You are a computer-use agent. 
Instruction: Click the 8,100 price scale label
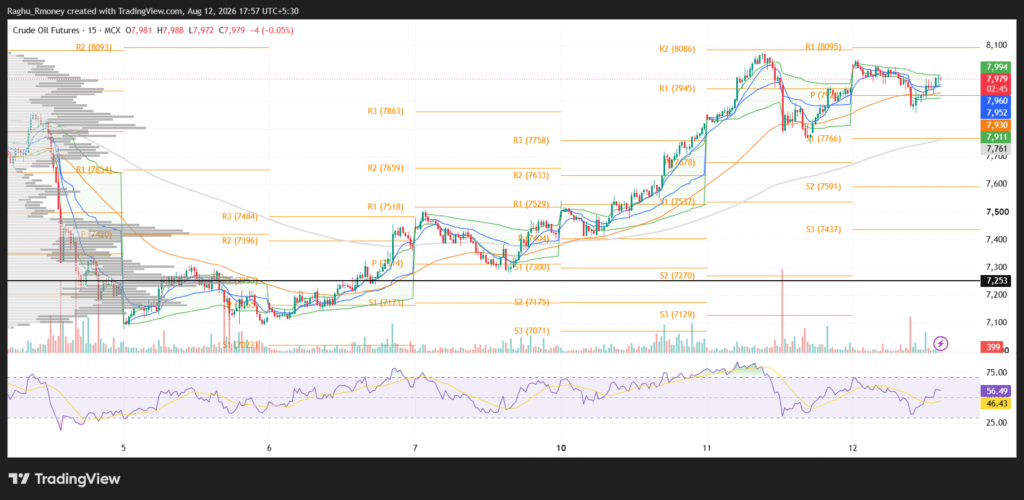pyautogui.click(x=997, y=45)
